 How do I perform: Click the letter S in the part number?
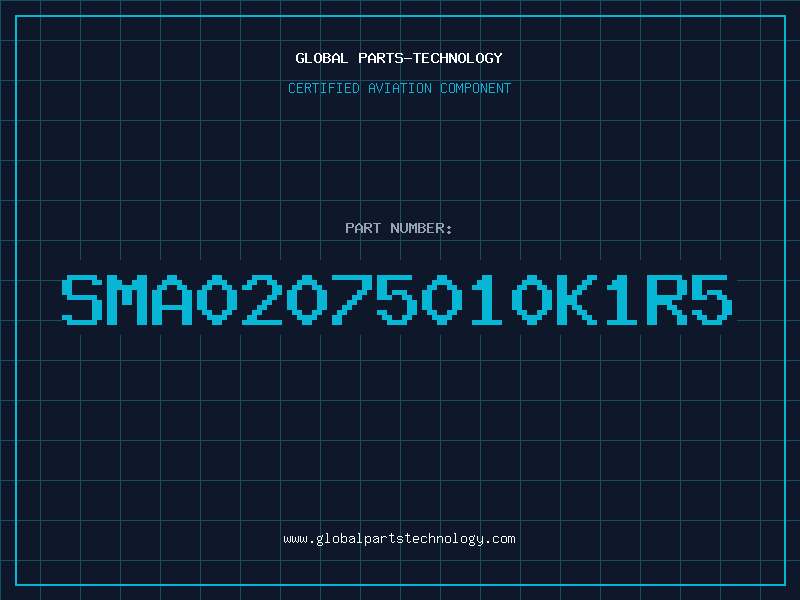pyautogui.click(x=82, y=299)
